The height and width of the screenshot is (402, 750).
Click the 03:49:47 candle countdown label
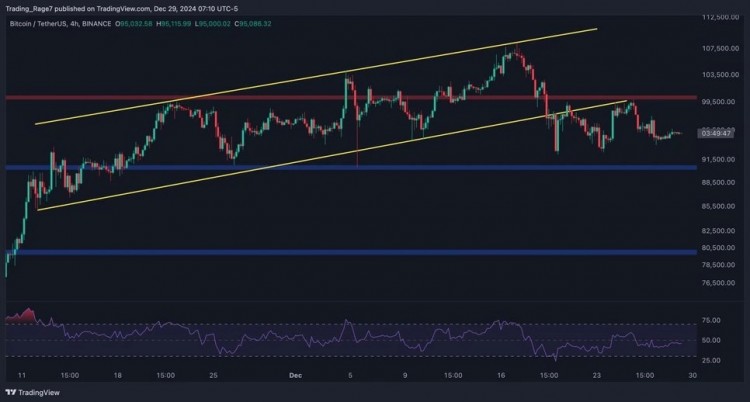[716, 133]
